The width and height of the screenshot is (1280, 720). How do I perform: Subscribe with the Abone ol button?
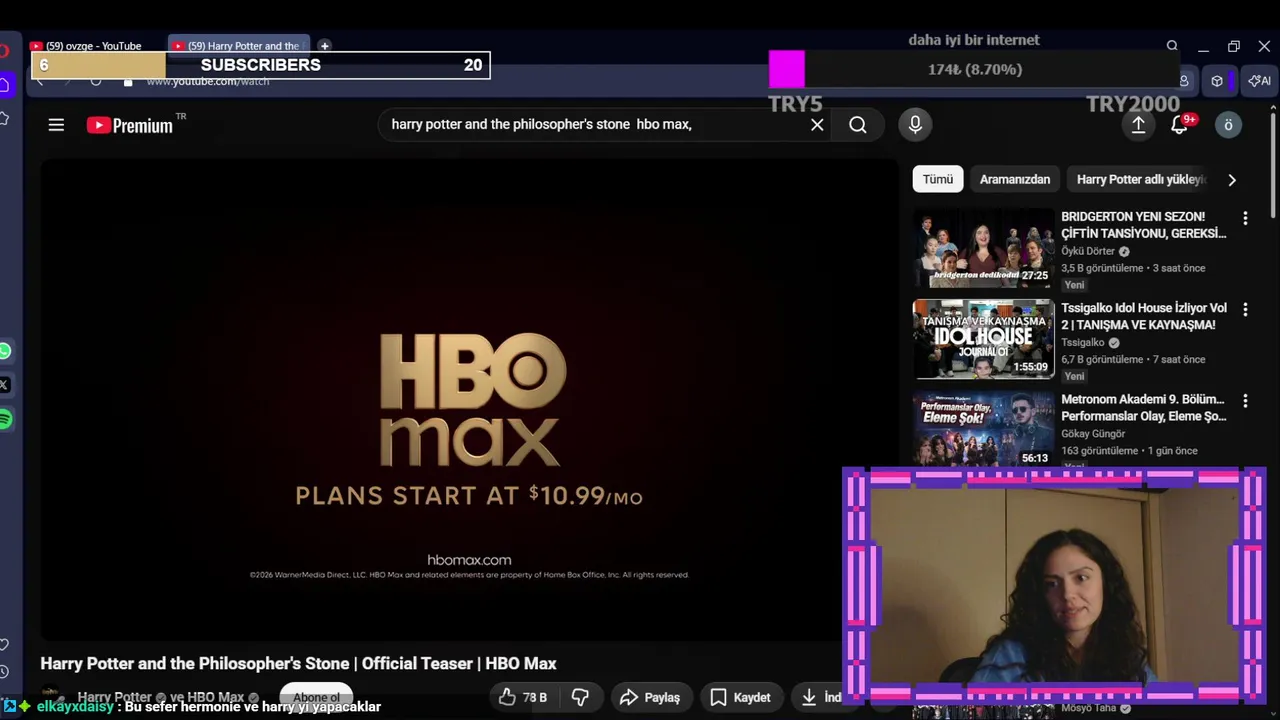316,697
